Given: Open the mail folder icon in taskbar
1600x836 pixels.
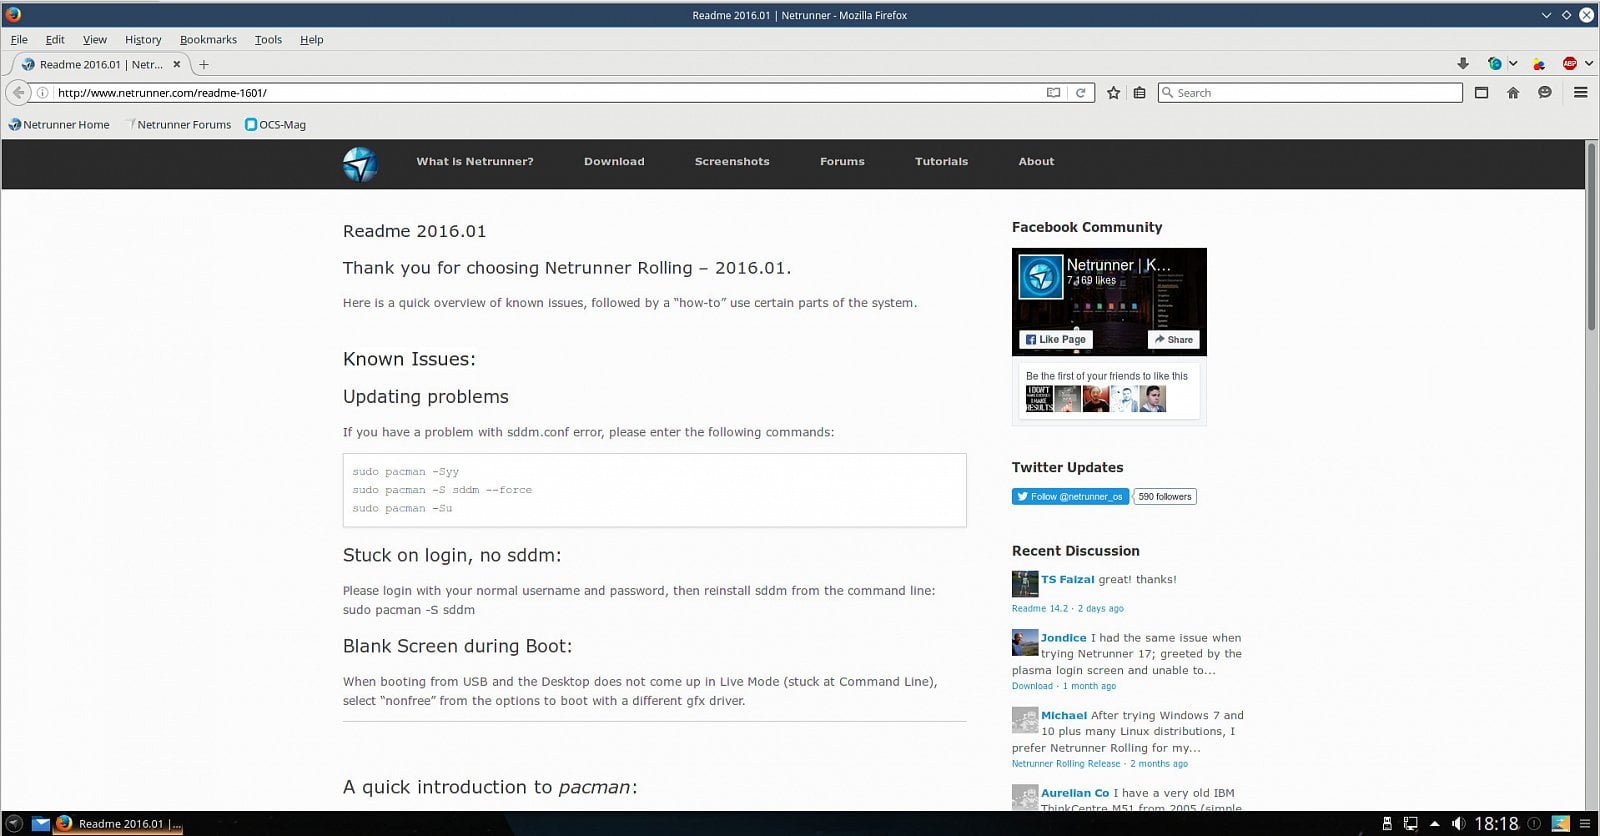Looking at the screenshot, I should click(40, 824).
